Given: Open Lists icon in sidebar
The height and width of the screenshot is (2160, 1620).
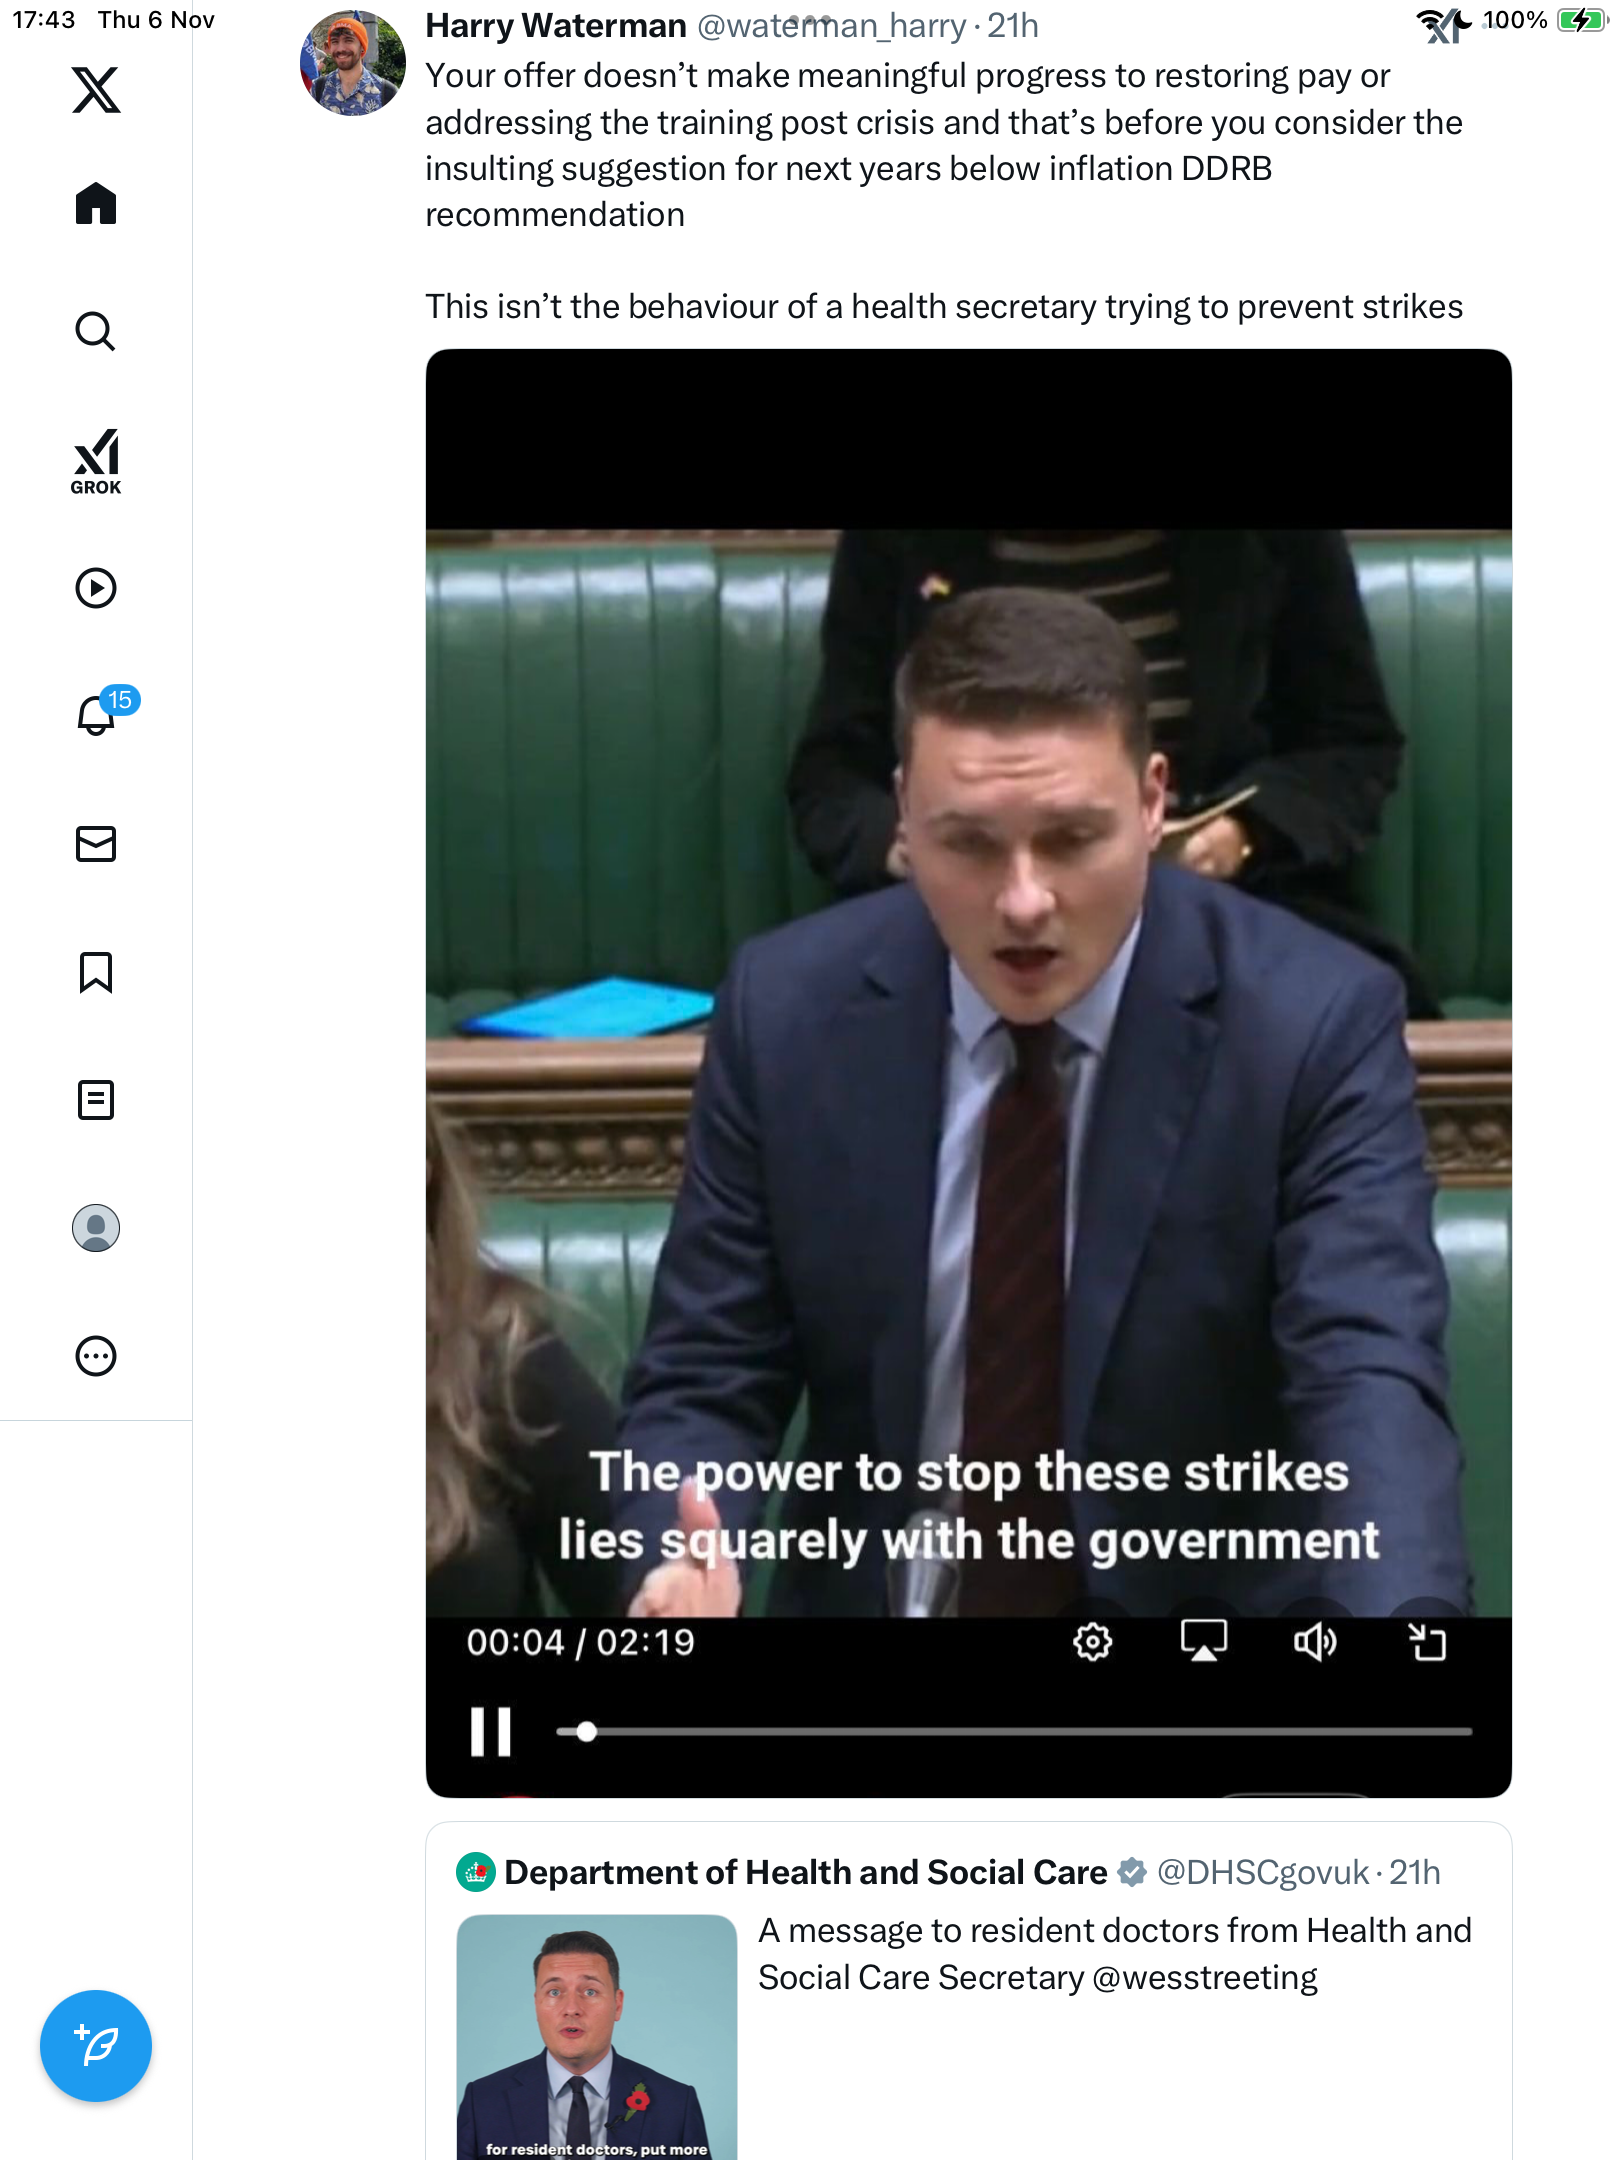Looking at the screenshot, I should point(96,1100).
